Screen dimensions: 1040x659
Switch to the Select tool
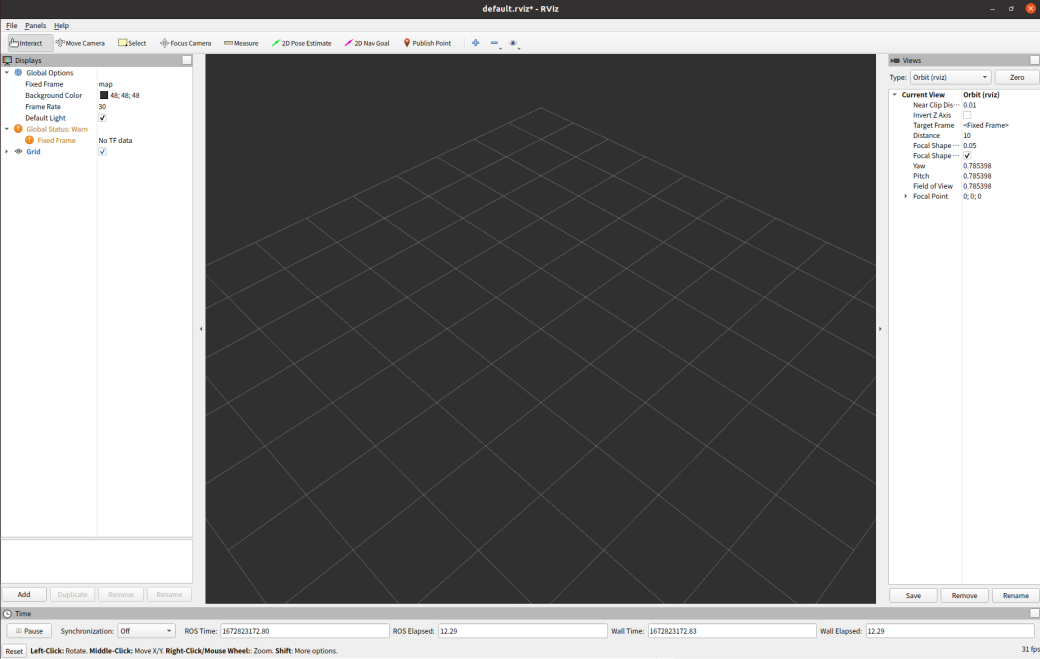[x=132, y=43]
